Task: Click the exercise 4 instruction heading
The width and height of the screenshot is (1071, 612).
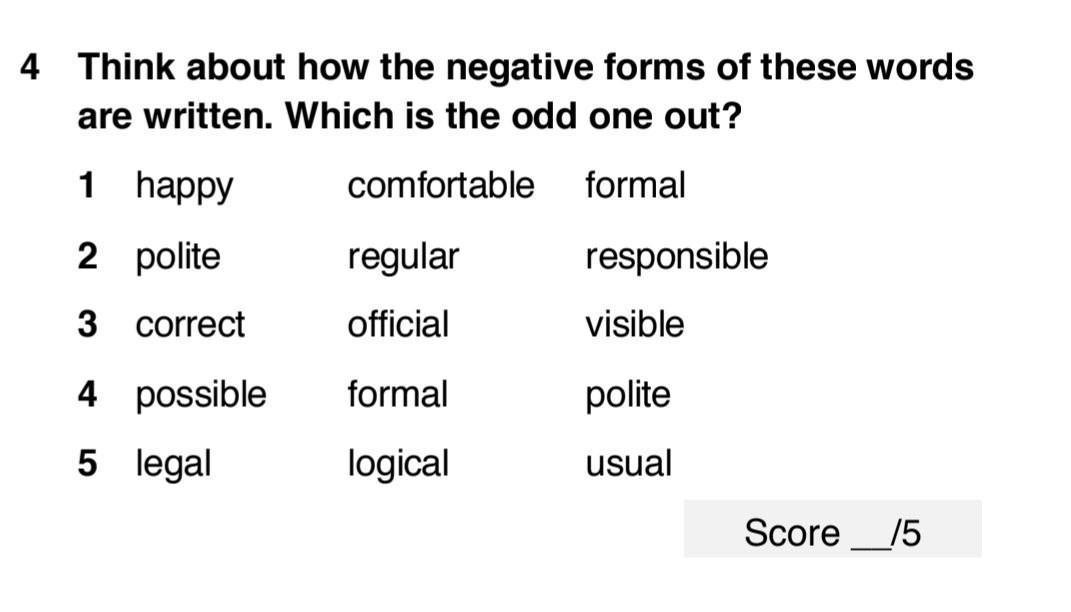Action: (x=525, y=91)
